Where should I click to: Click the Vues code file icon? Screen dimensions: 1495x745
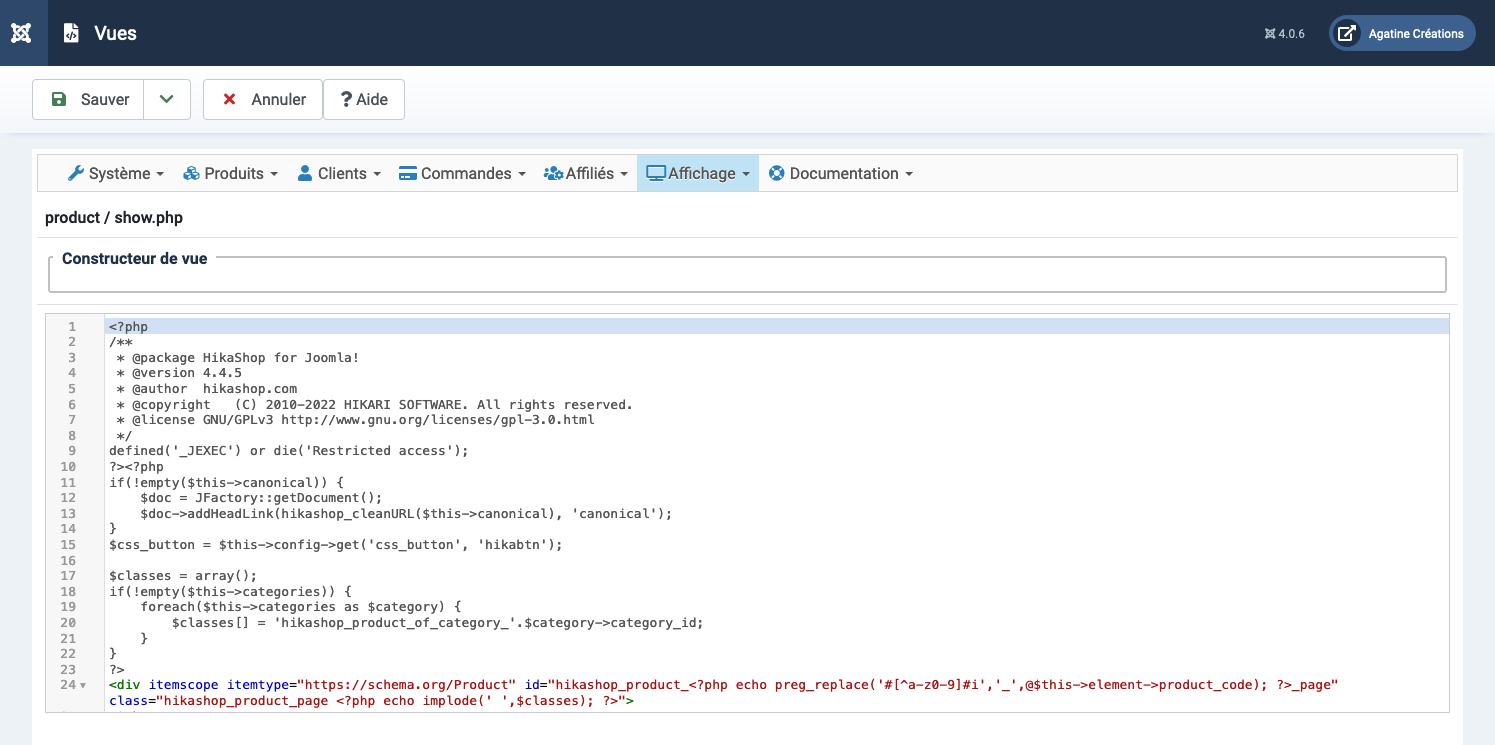(x=71, y=33)
